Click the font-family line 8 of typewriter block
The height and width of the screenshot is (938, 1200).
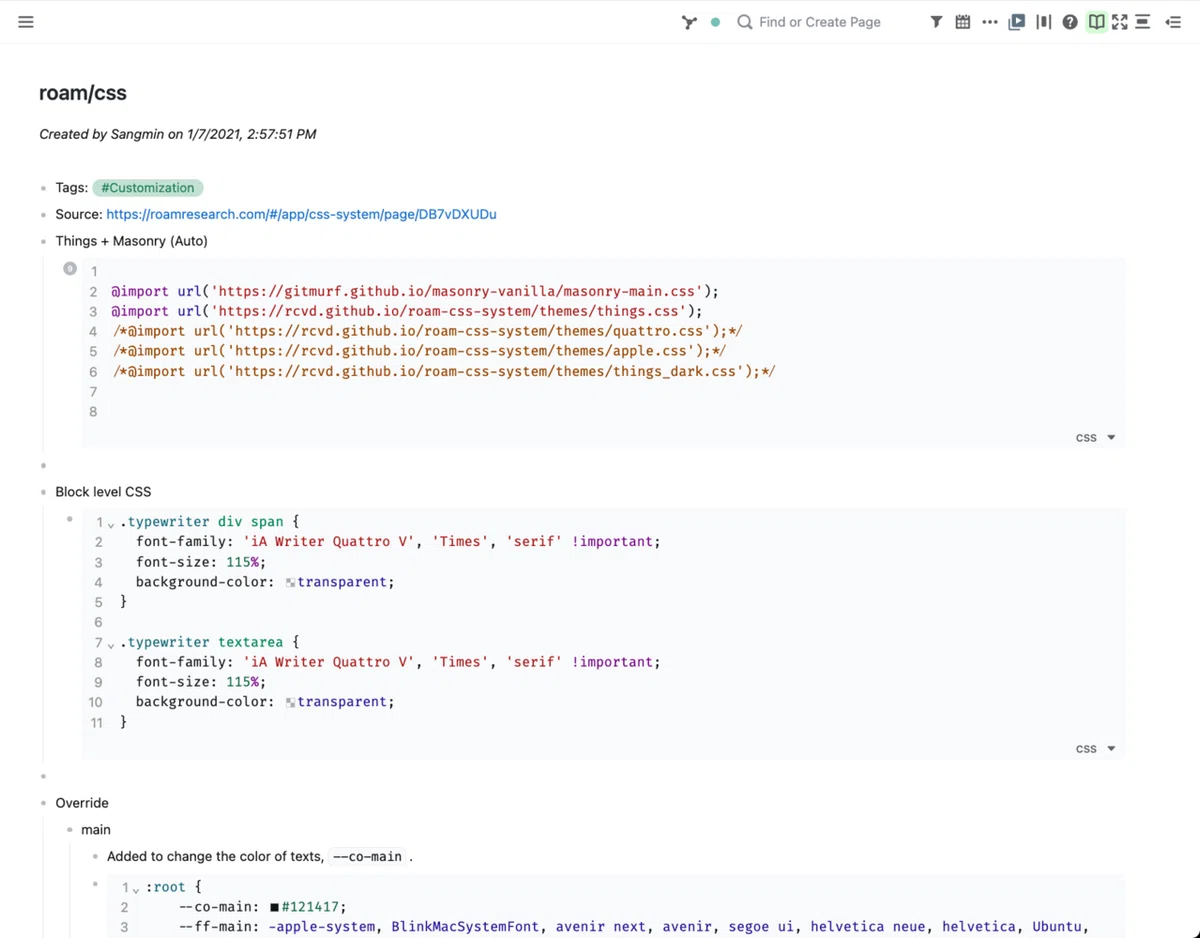pyautogui.click(x=398, y=662)
